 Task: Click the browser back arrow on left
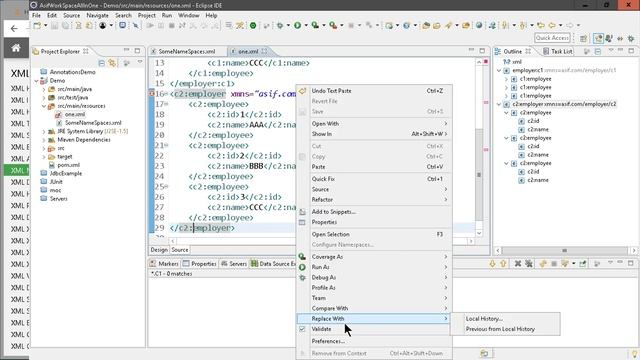click(14, 29)
